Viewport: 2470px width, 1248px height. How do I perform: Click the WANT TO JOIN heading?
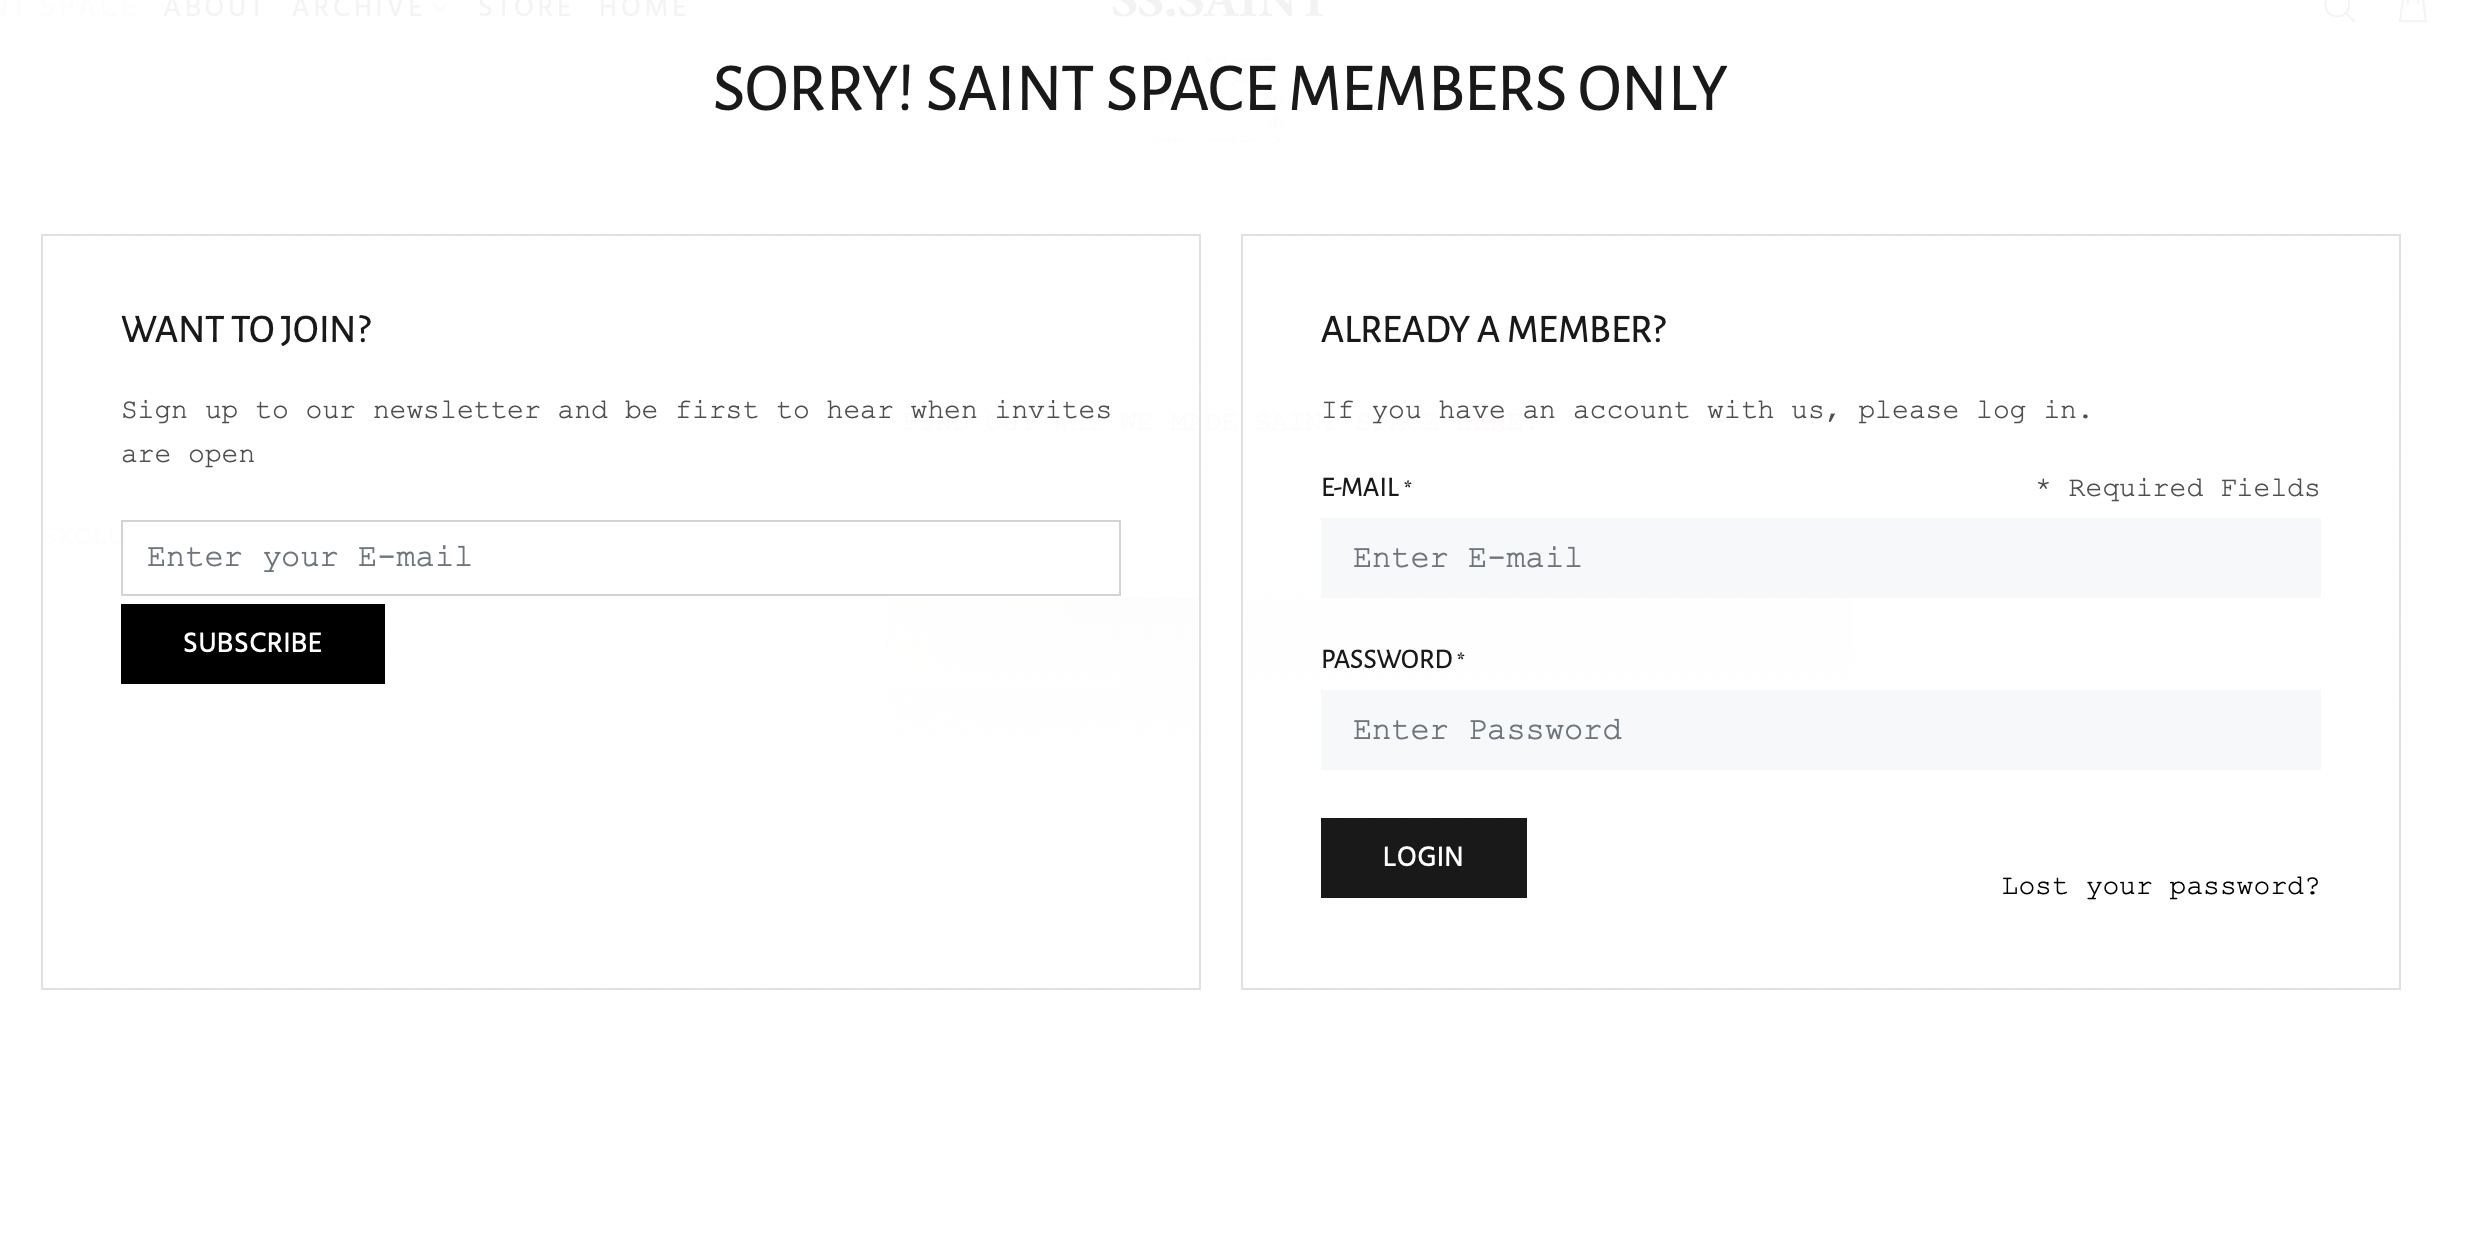246,330
